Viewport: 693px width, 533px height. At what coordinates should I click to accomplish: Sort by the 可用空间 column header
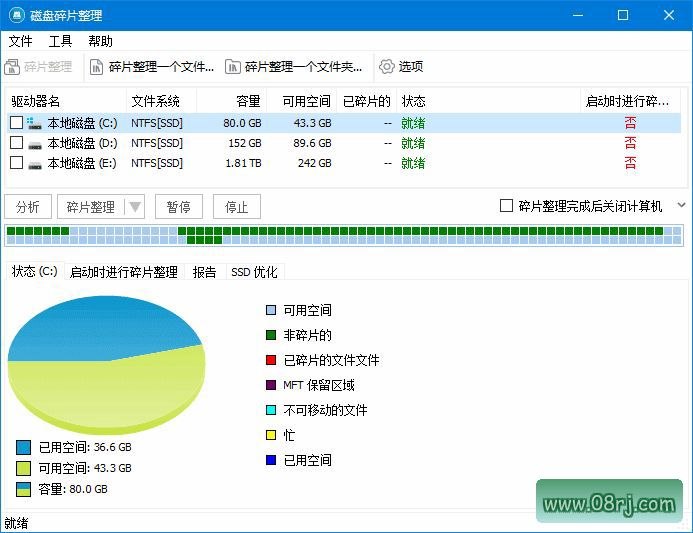coord(301,101)
